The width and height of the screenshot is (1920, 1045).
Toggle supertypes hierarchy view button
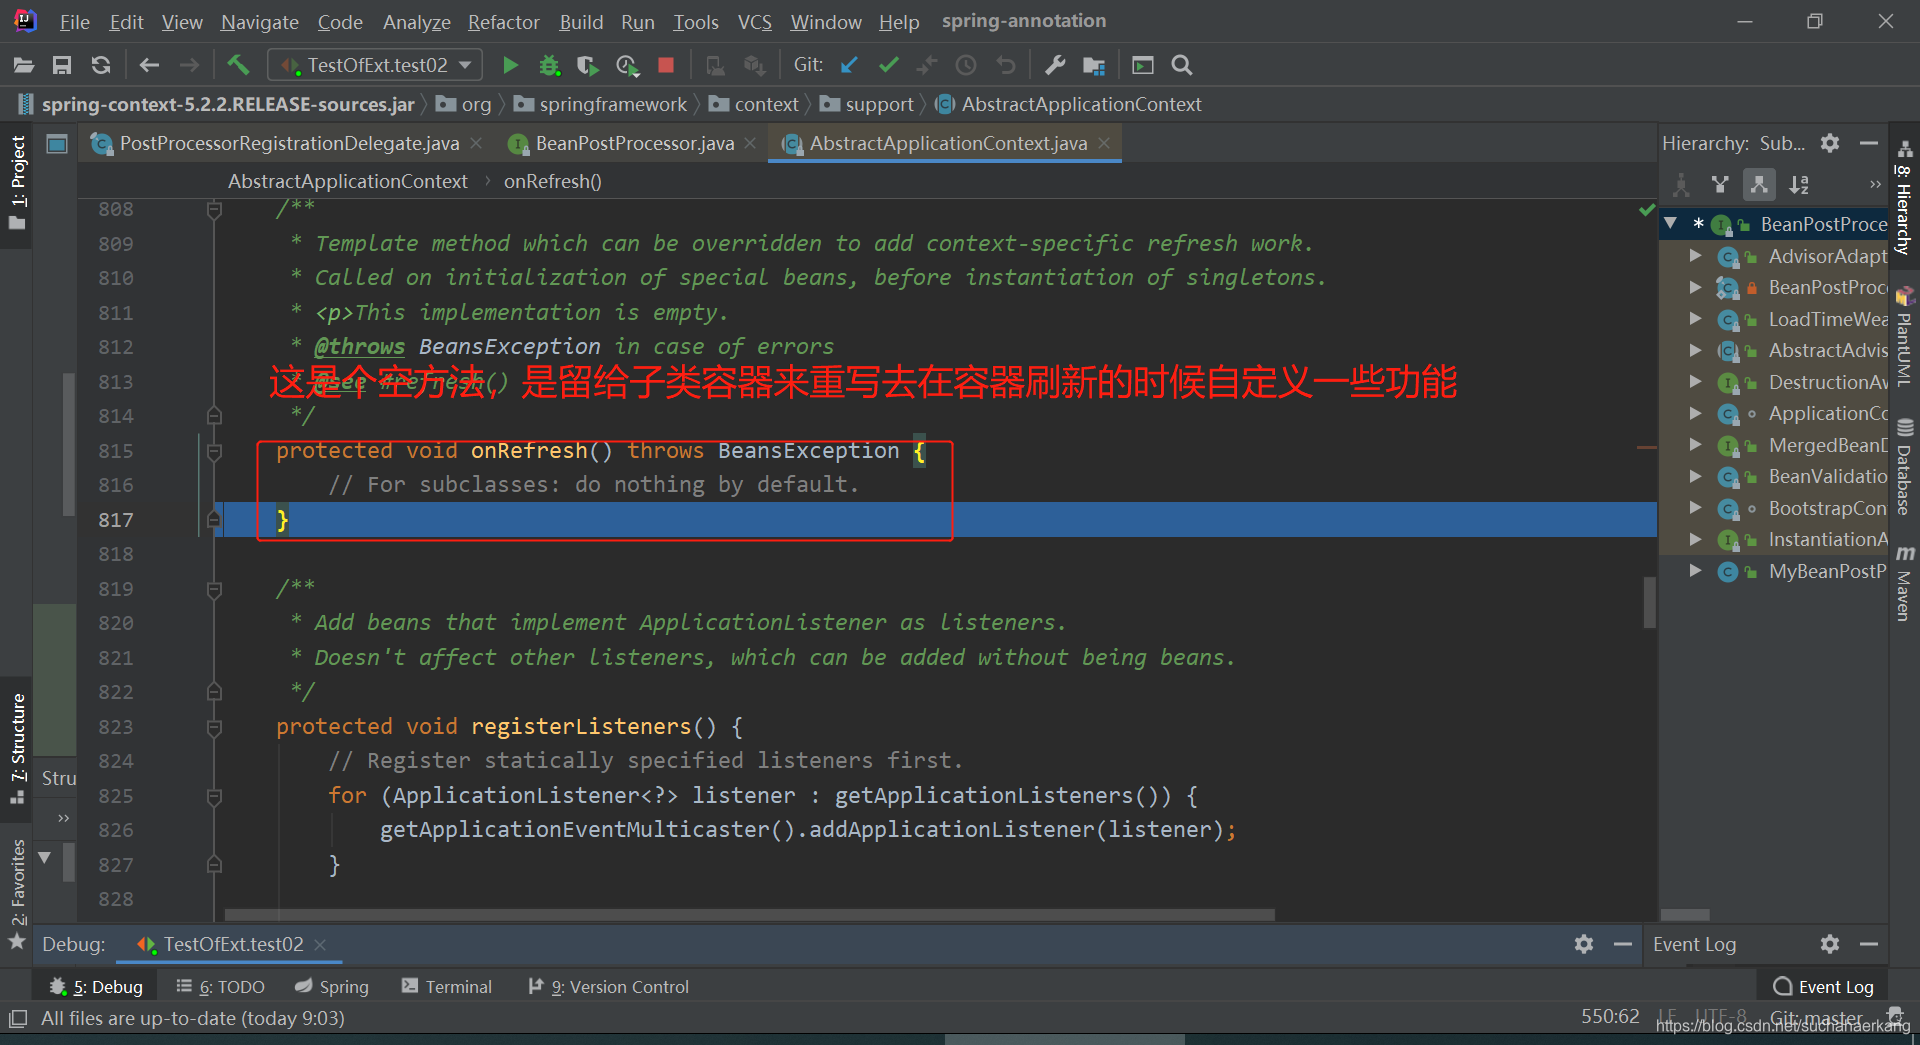point(1720,184)
